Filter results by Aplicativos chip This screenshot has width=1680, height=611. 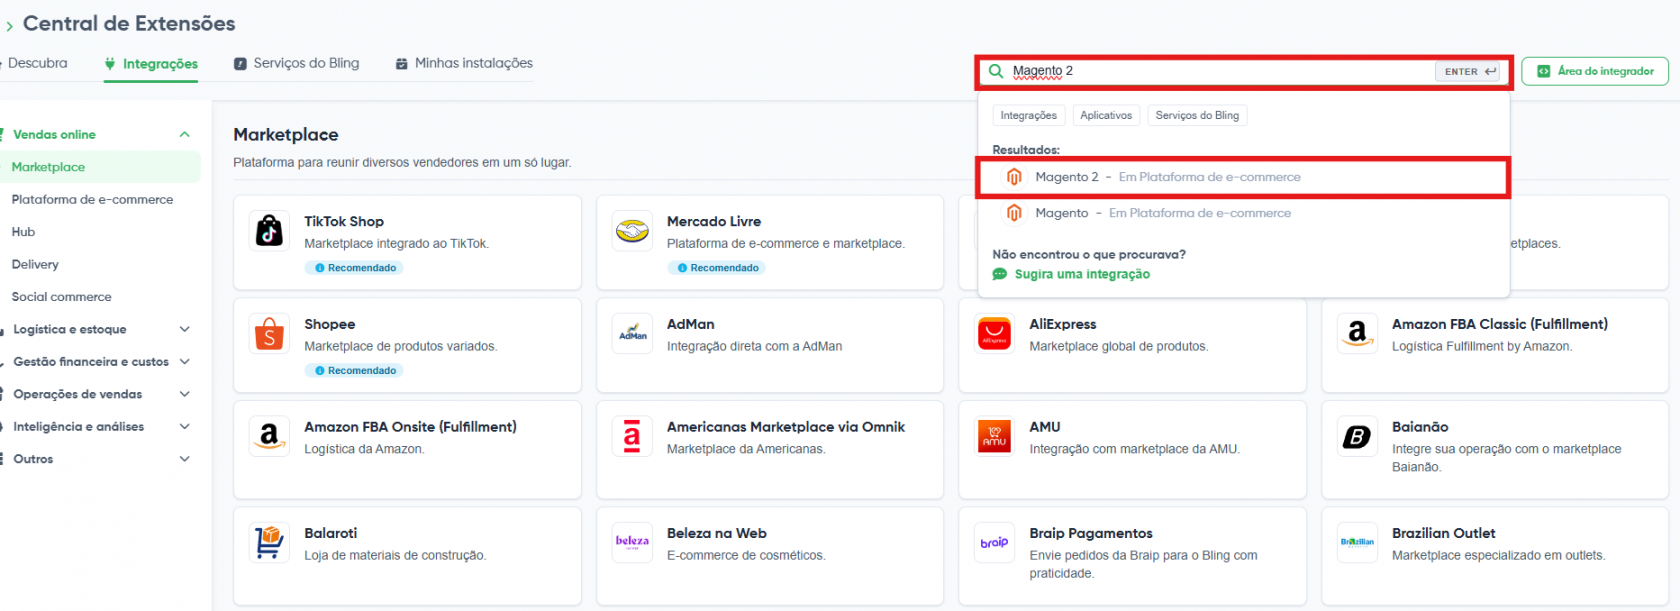click(1106, 116)
